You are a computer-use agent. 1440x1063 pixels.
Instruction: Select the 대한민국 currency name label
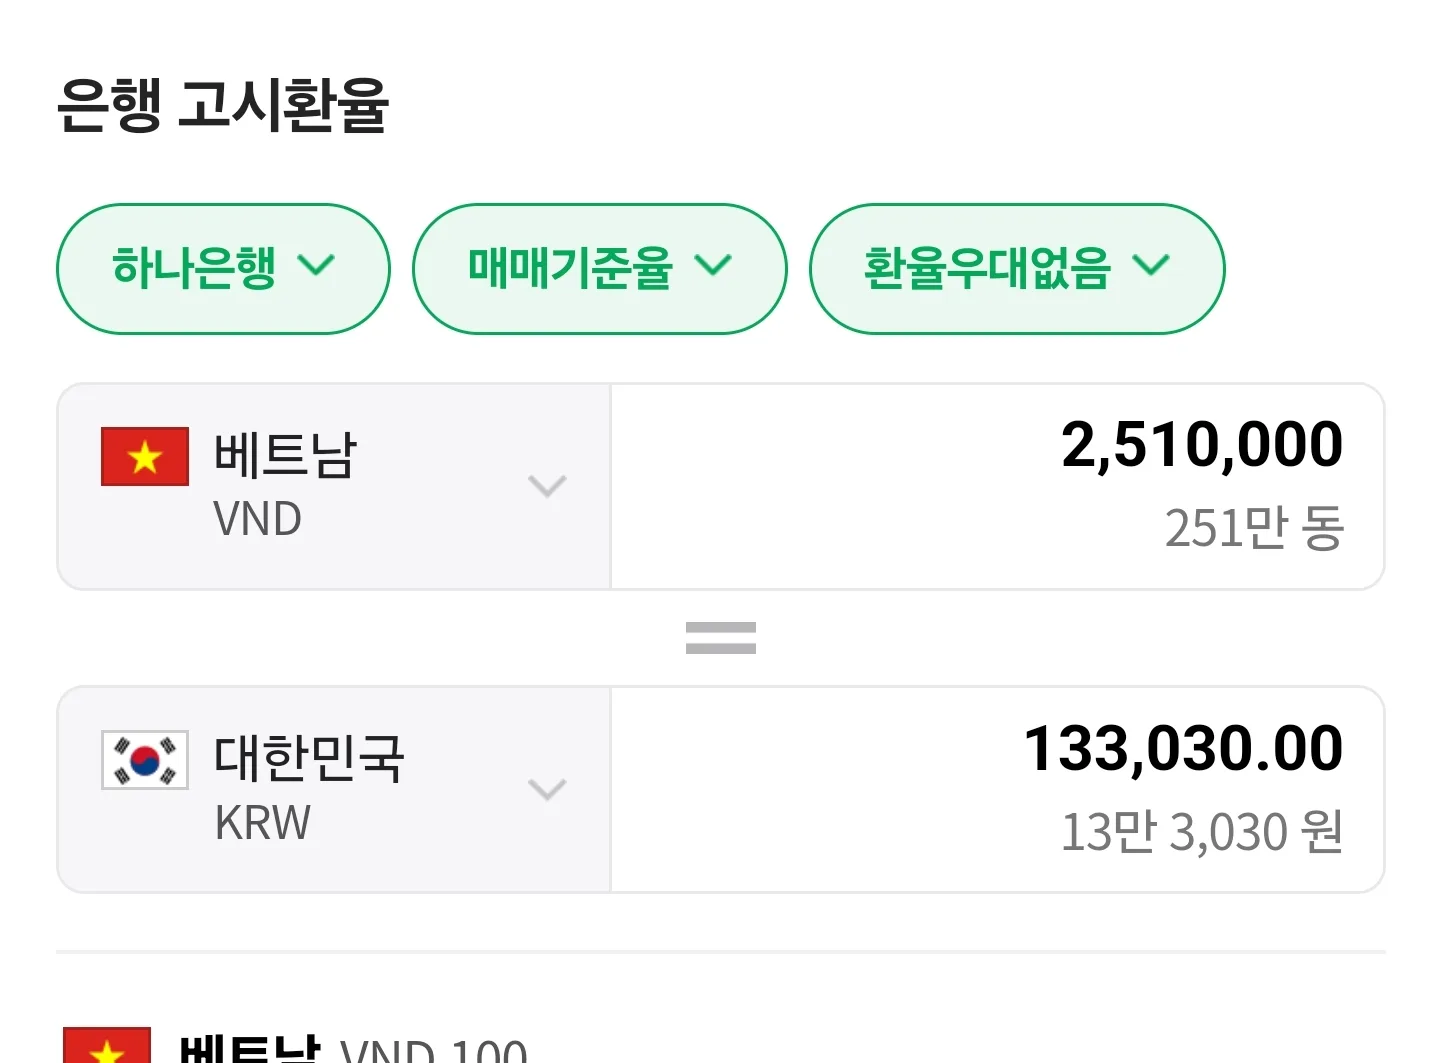[309, 758]
